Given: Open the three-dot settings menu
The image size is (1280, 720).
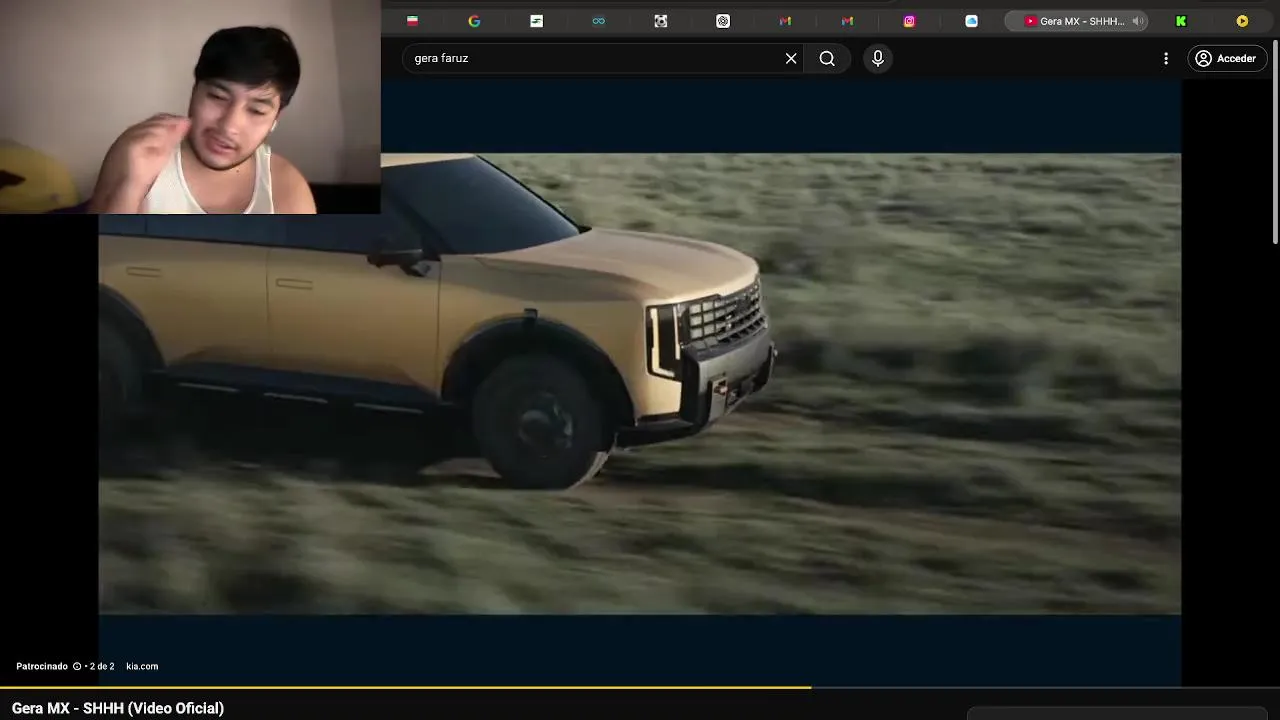Looking at the screenshot, I should (1166, 58).
